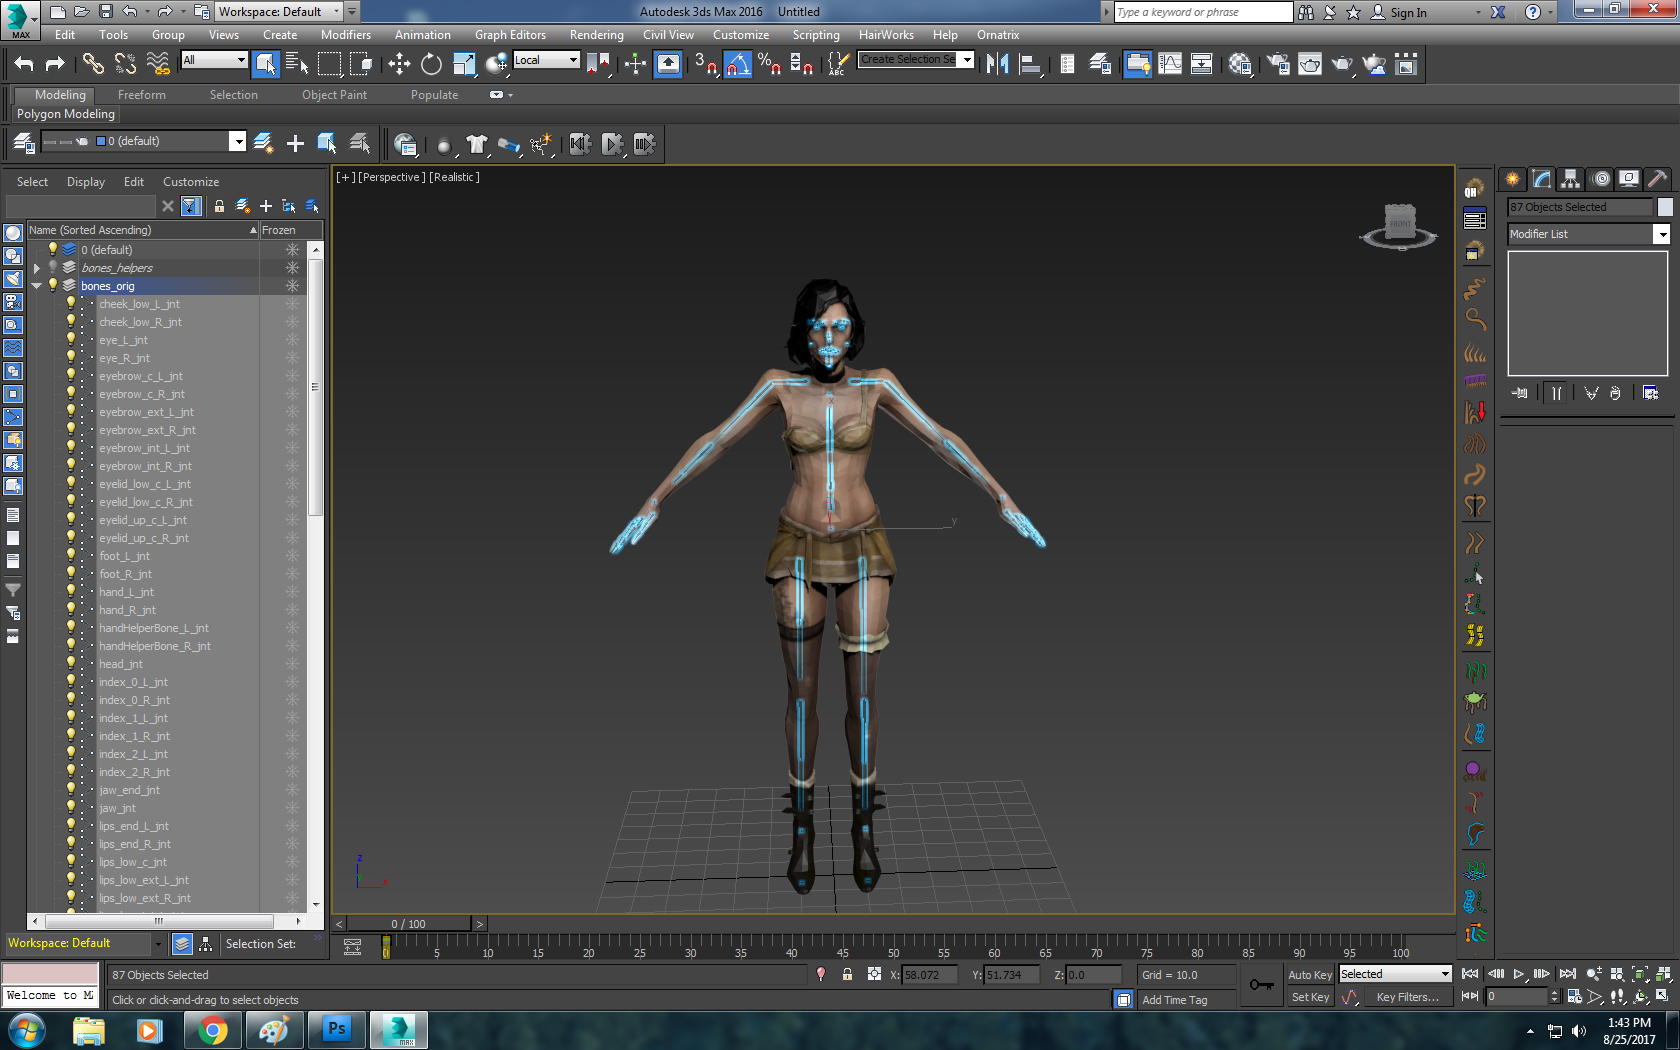
Task: Open Select by Name dialog
Action: (x=297, y=64)
